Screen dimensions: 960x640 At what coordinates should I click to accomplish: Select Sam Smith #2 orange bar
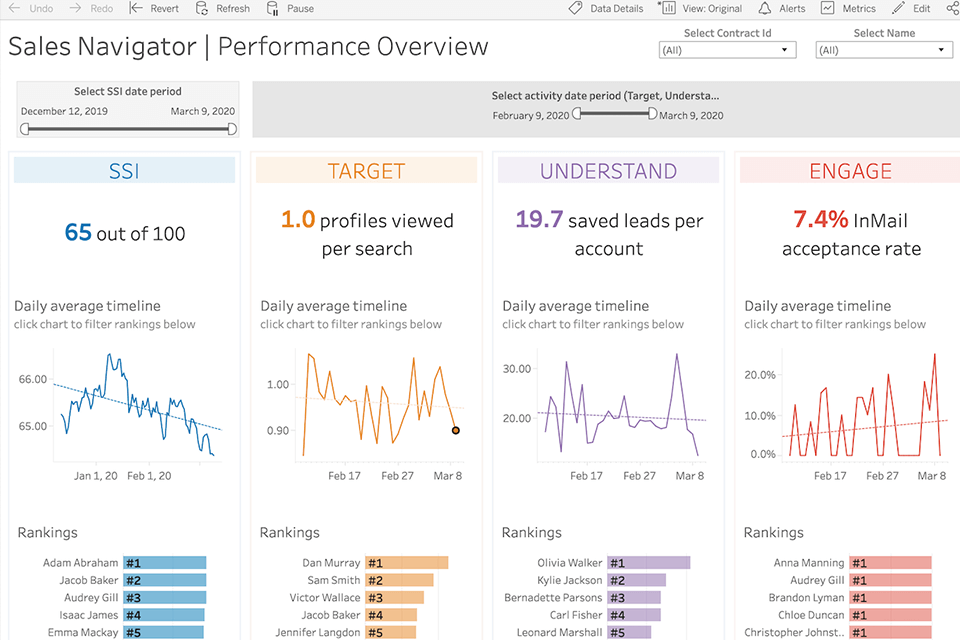[x=399, y=580]
